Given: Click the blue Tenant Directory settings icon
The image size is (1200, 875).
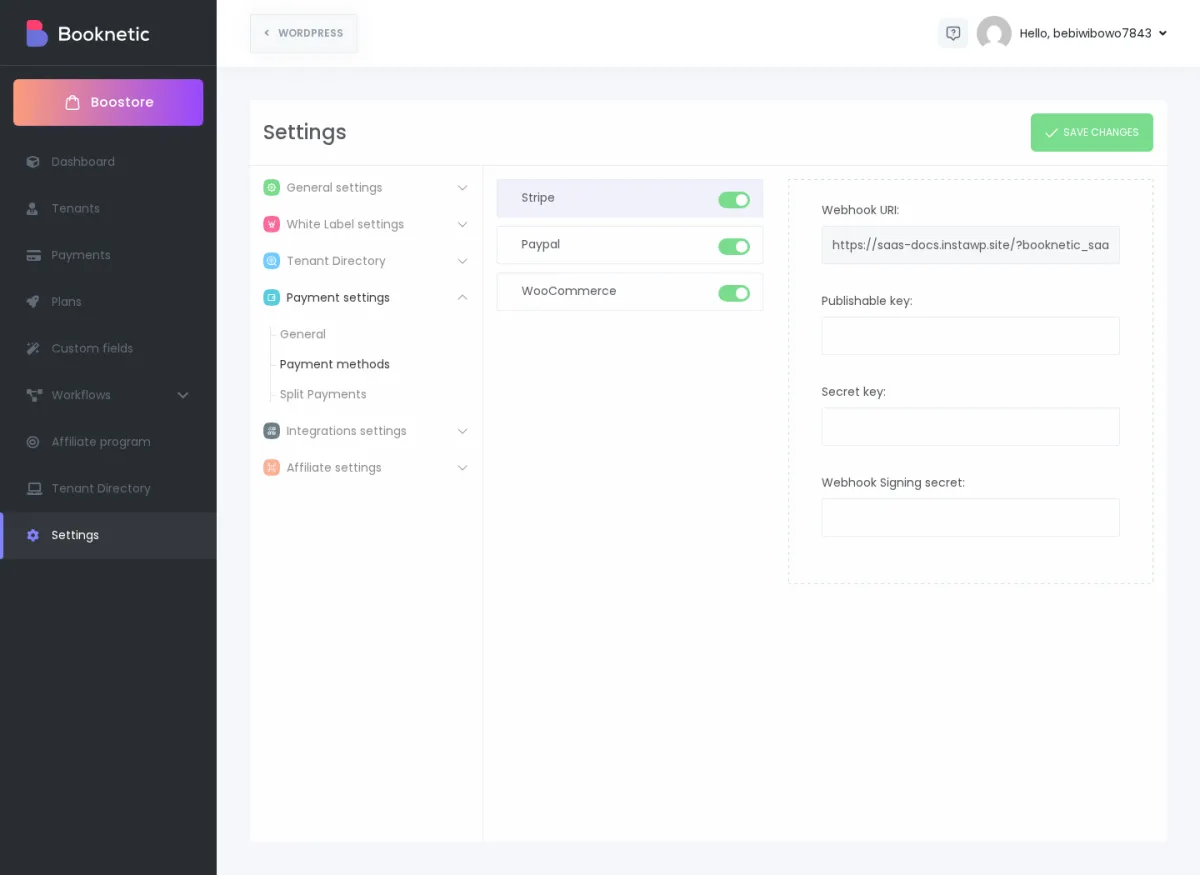Looking at the screenshot, I should pyautogui.click(x=271, y=261).
